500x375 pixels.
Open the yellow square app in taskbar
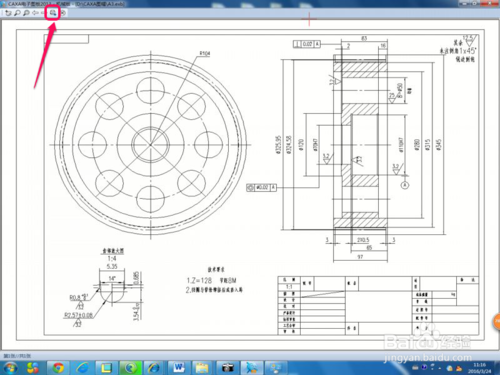(x=106, y=368)
